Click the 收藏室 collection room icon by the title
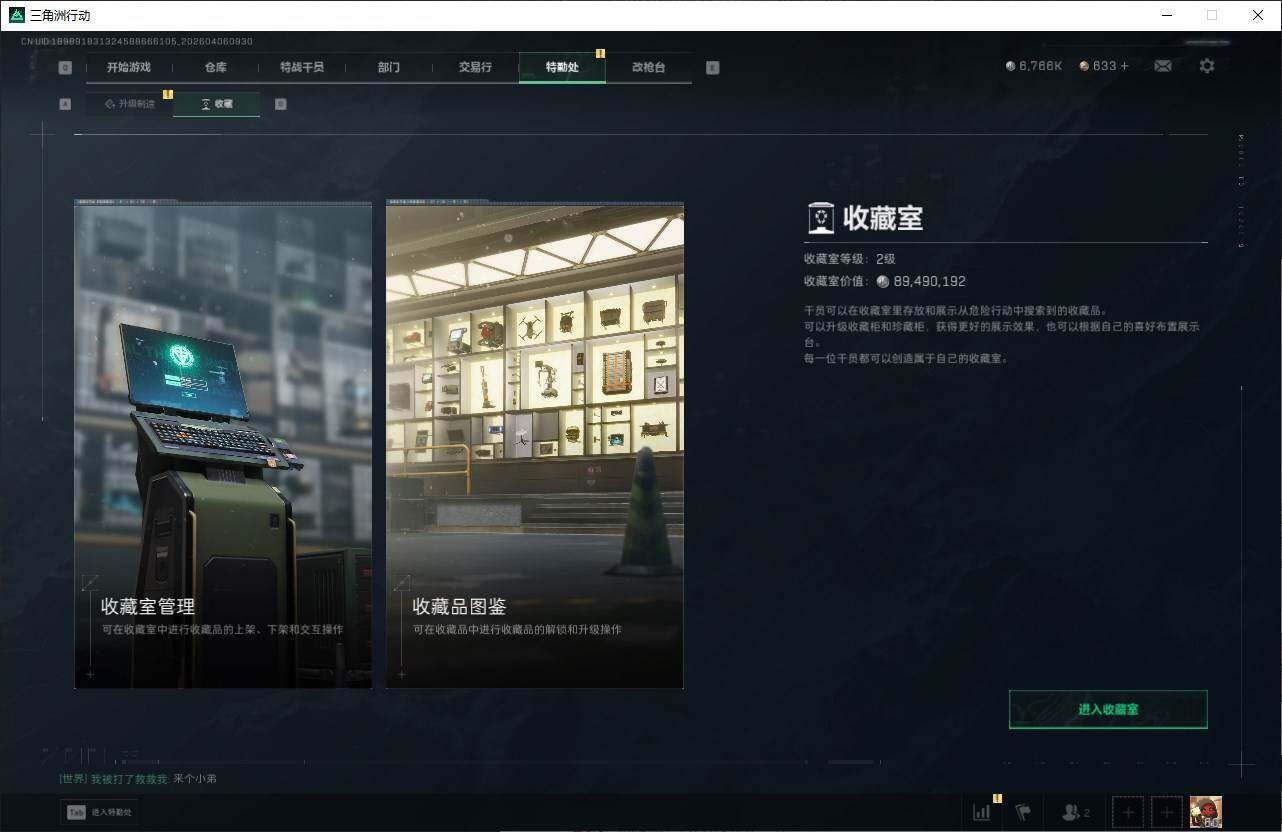Screen dimensions: 1282x832 pyautogui.click(x=821, y=218)
